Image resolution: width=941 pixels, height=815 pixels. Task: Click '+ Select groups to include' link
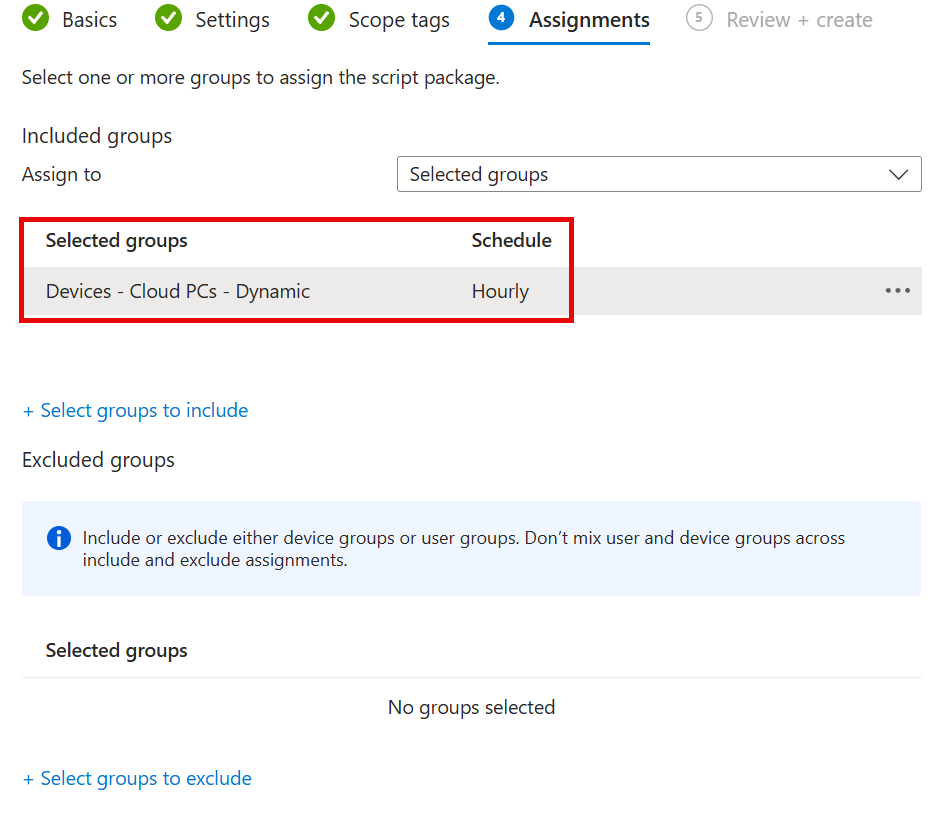[135, 410]
